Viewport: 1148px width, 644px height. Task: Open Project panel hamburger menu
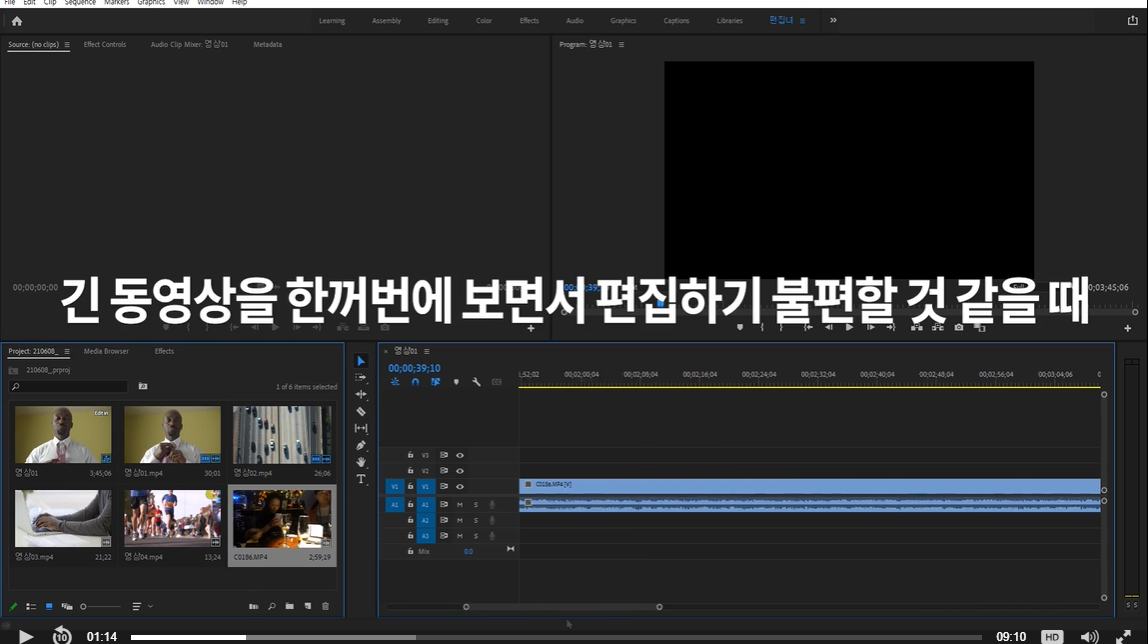pyautogui.click(x=67, y=351)
